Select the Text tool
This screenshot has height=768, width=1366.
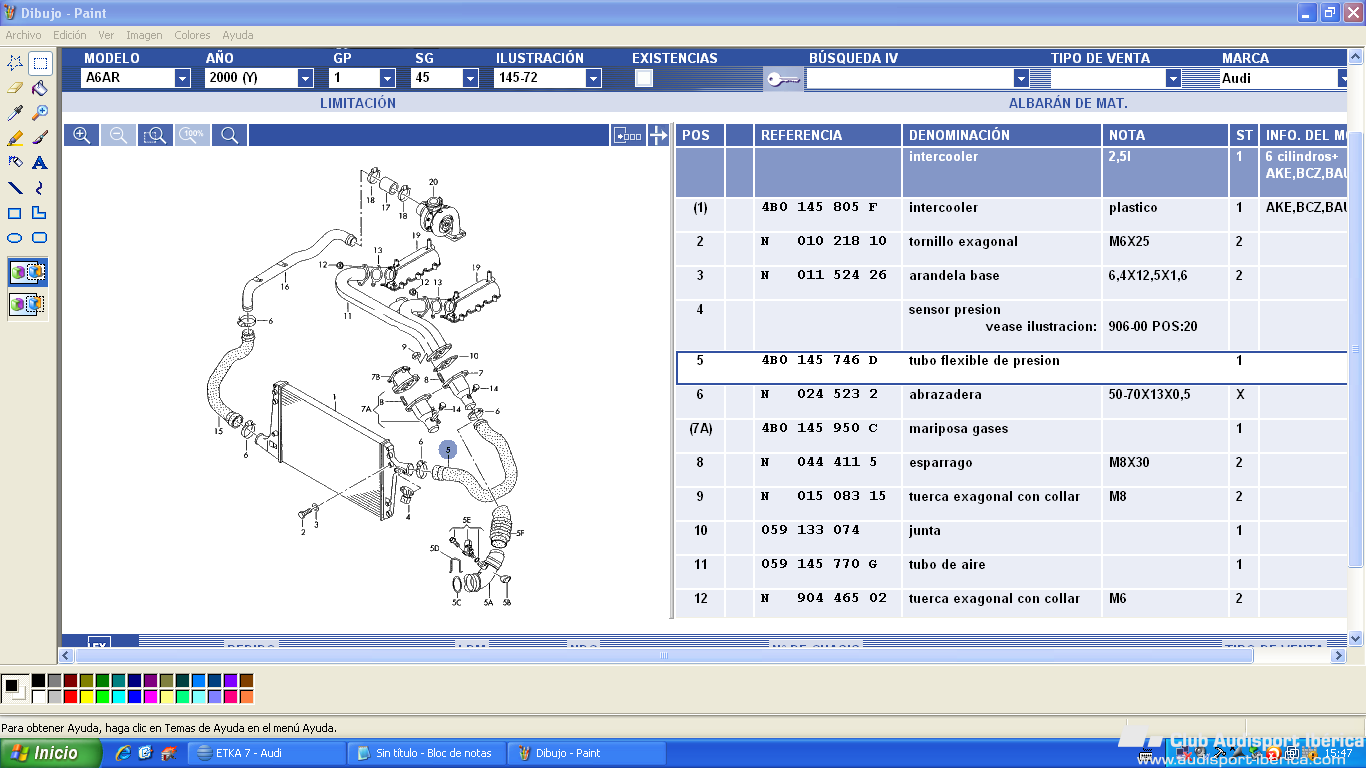point(40,162)
